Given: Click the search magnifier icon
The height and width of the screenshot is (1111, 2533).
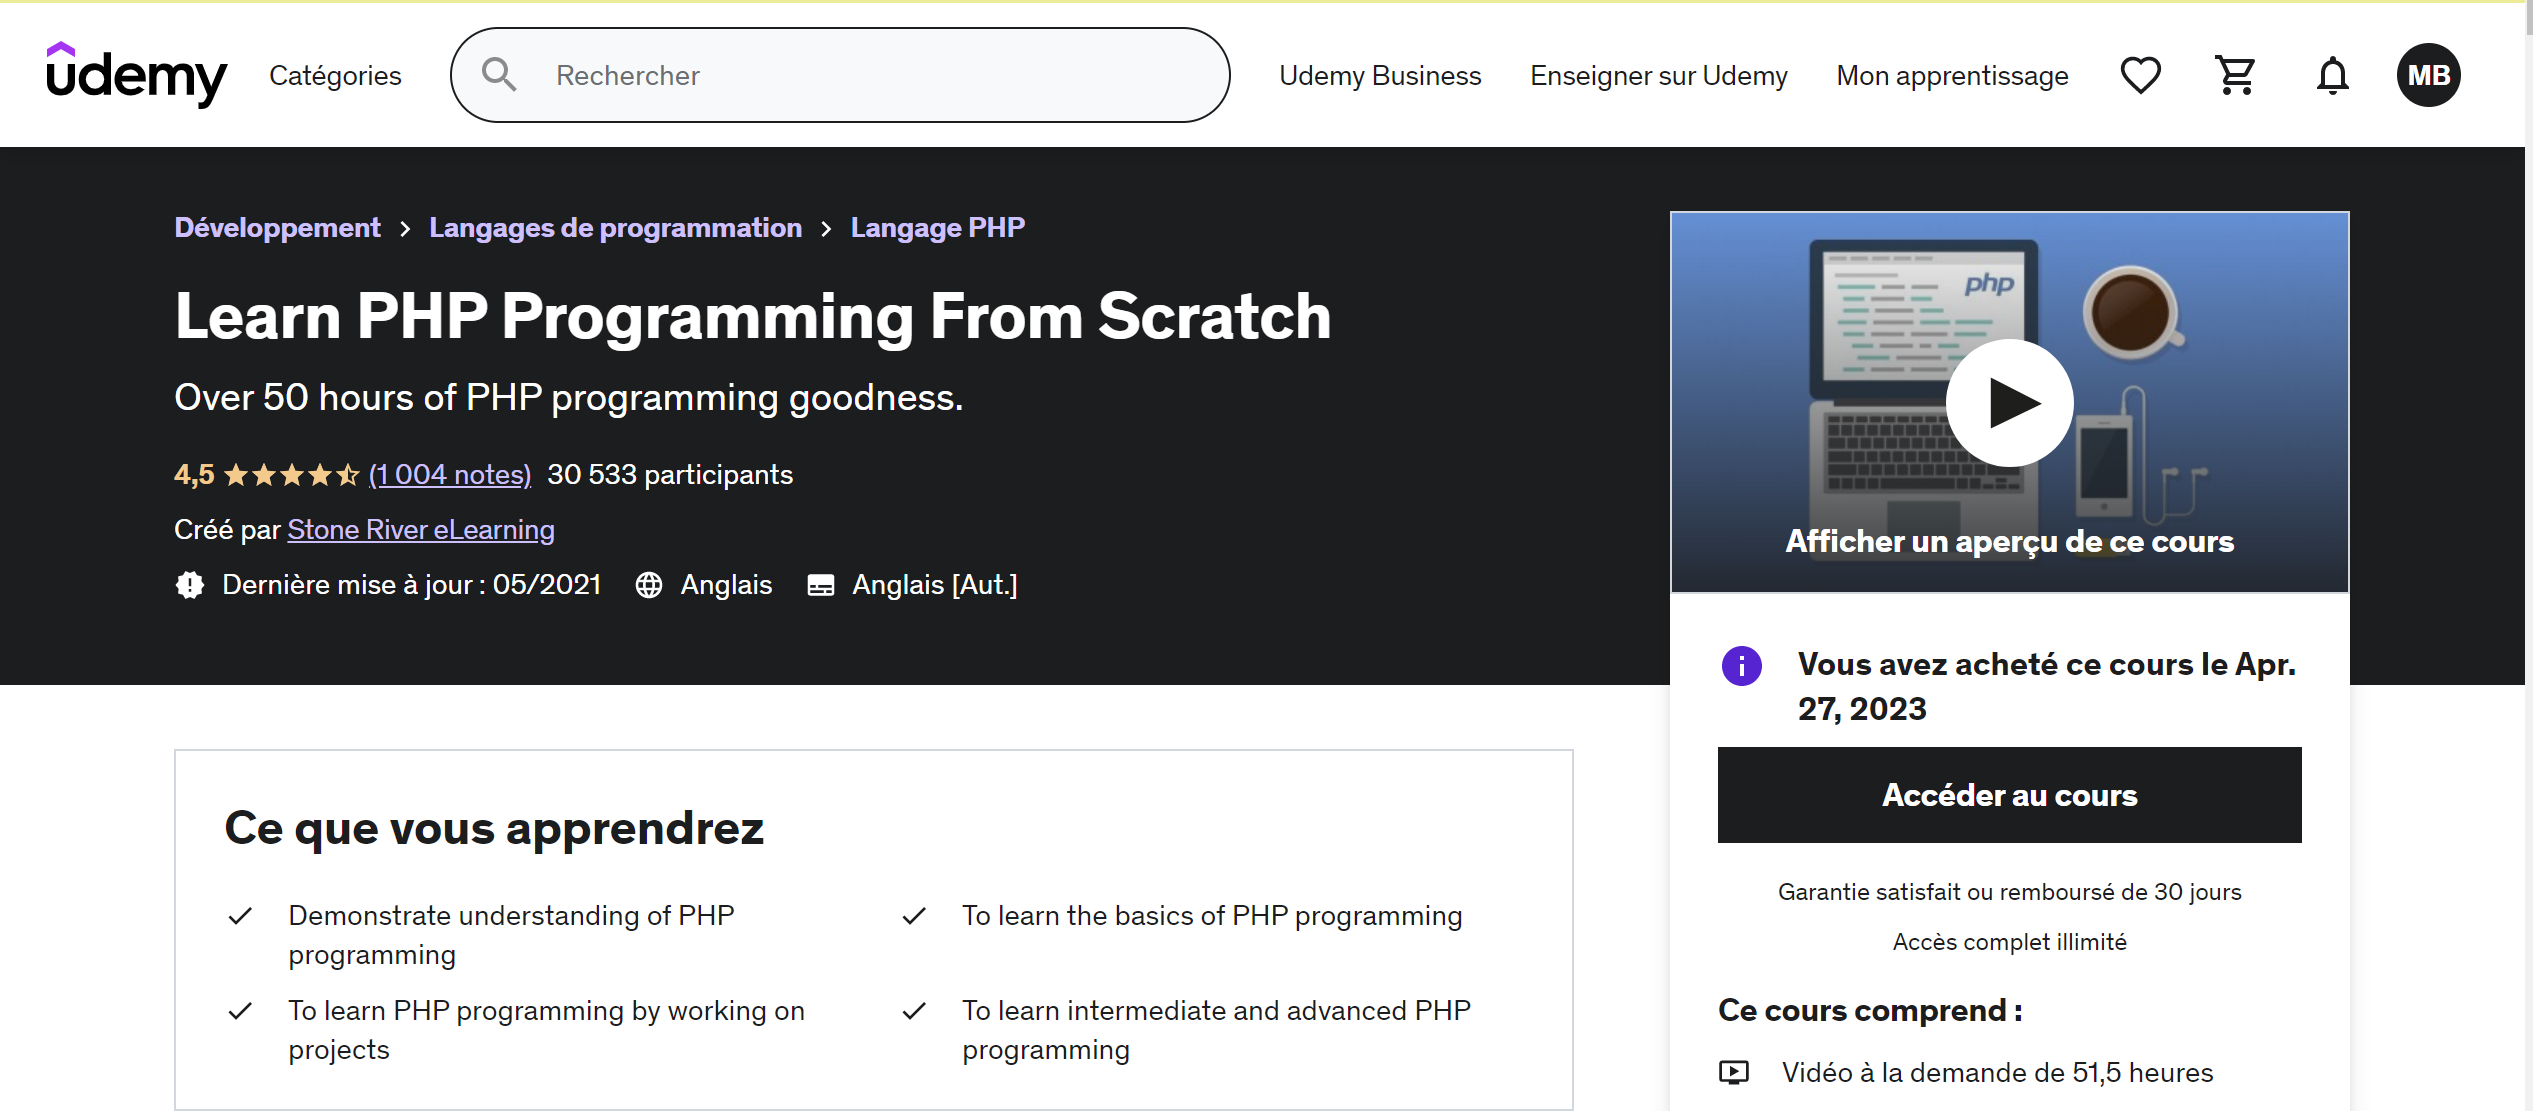Looking at the screenshot, I should point(498,74).
